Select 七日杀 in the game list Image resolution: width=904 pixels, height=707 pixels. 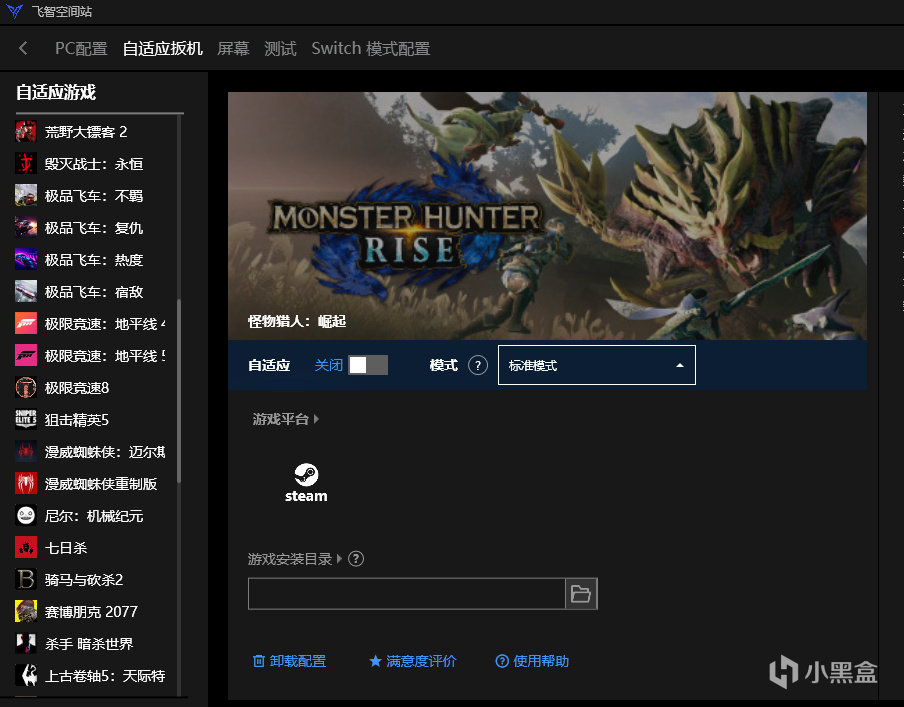tap(66, 547)
